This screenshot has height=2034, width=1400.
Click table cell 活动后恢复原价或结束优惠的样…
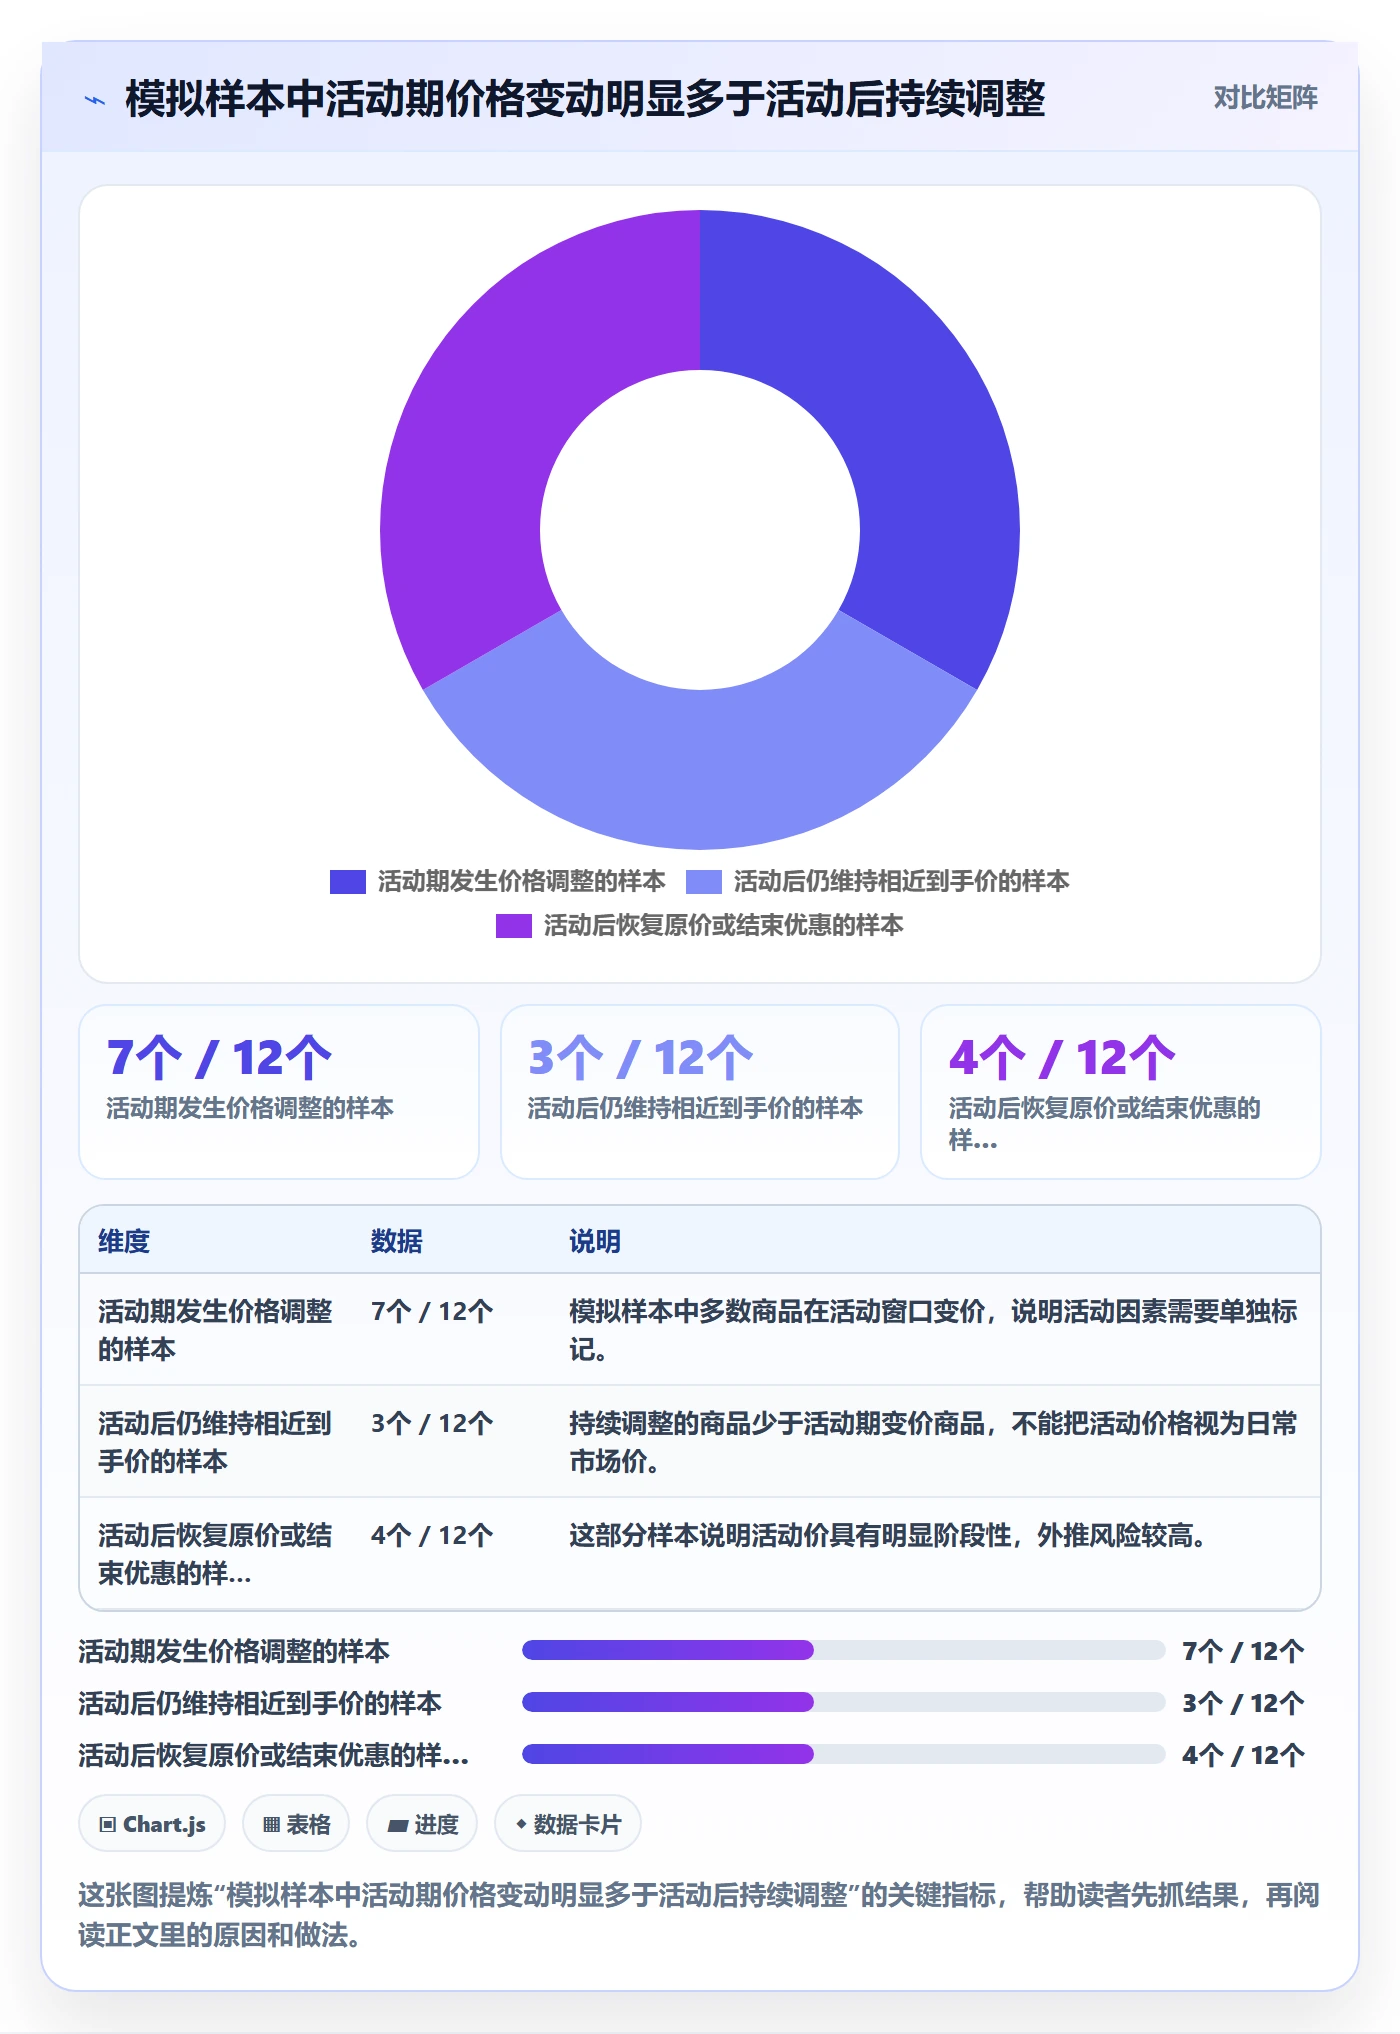click(x=215, y=1554)
